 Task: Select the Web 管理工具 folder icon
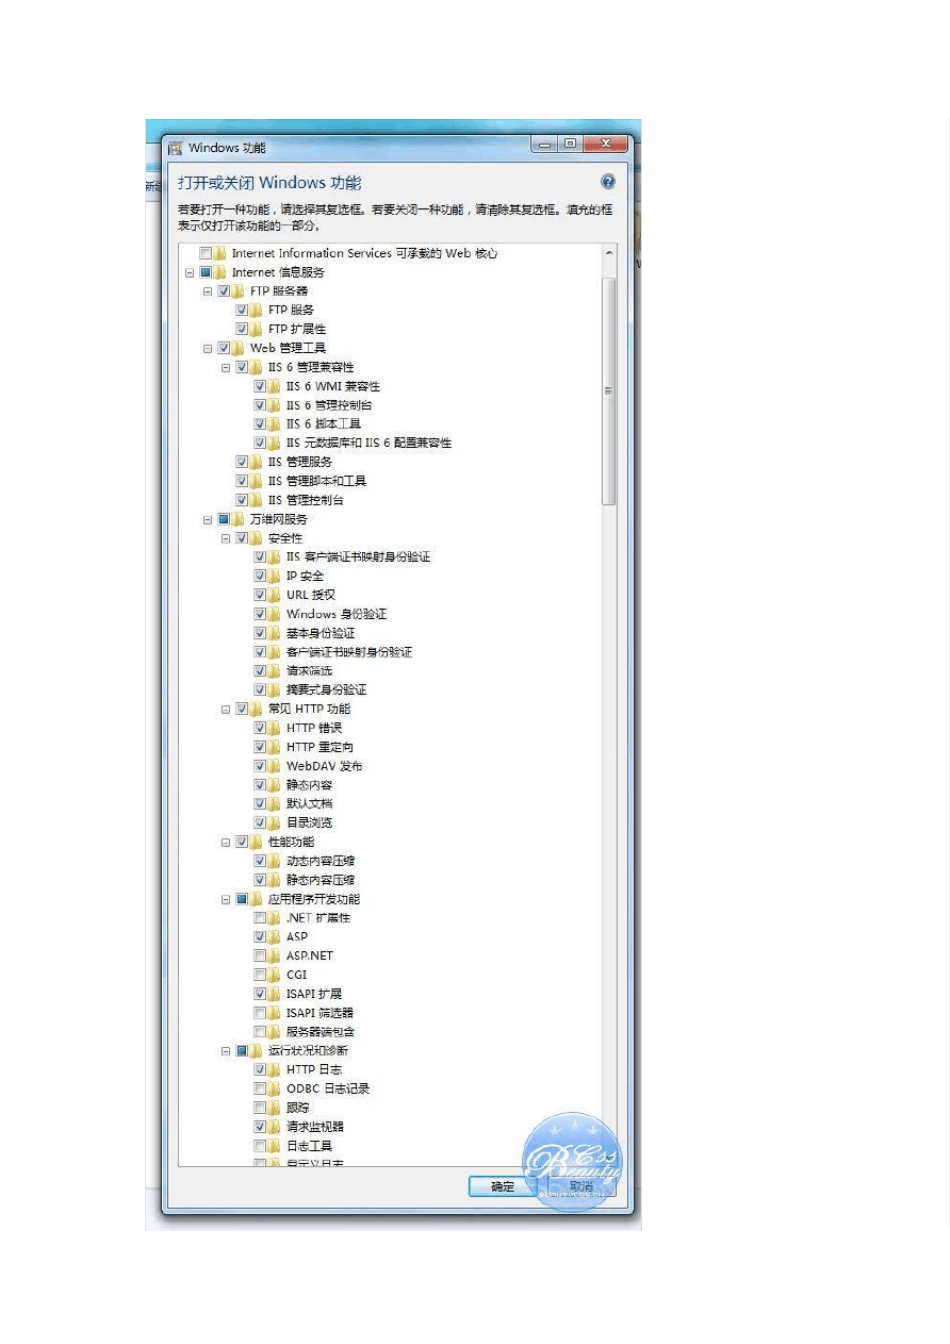(238, 348)
